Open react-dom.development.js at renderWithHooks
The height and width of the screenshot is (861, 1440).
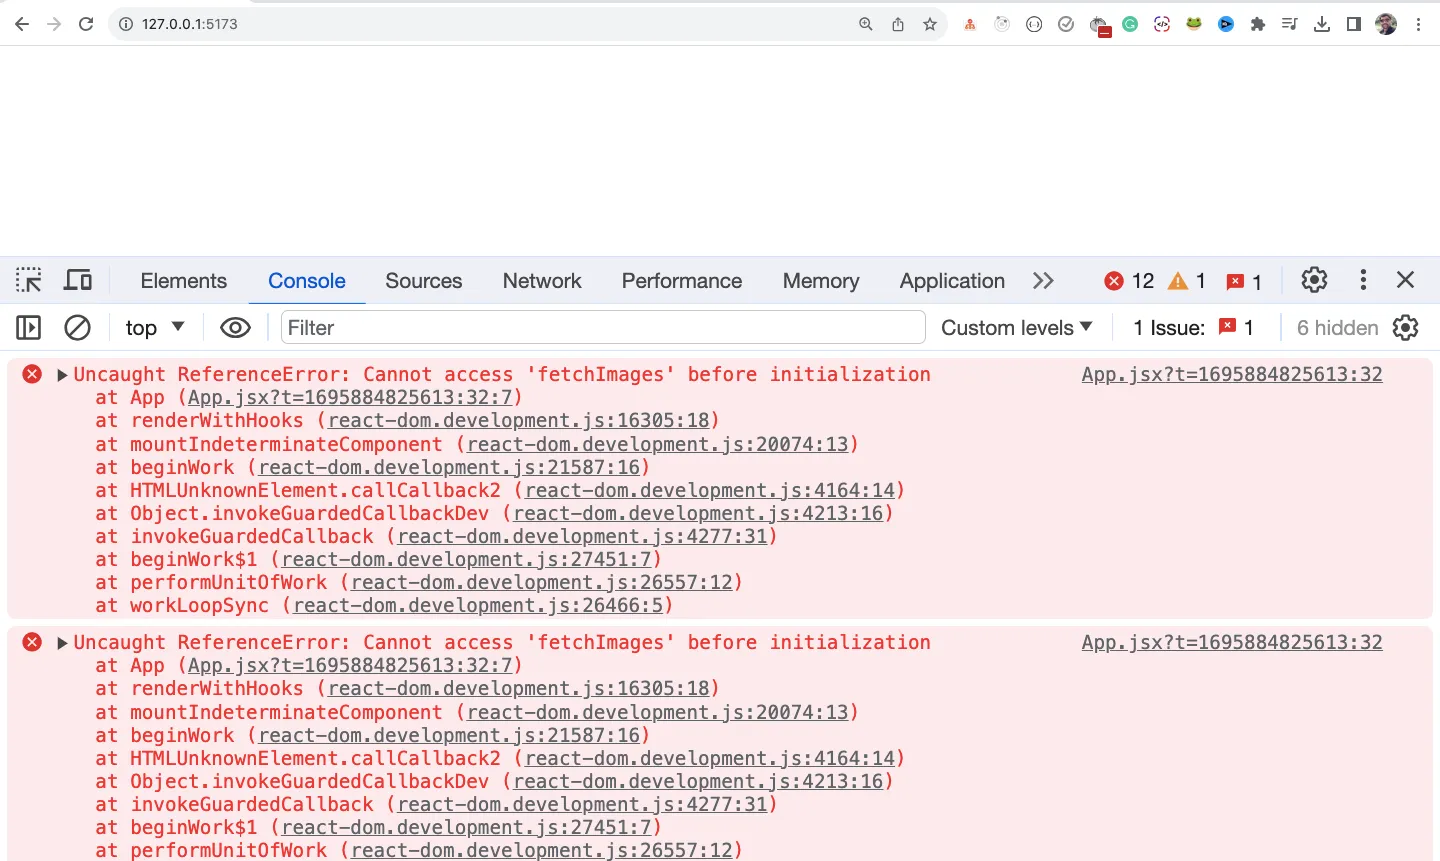pos(519,420)
